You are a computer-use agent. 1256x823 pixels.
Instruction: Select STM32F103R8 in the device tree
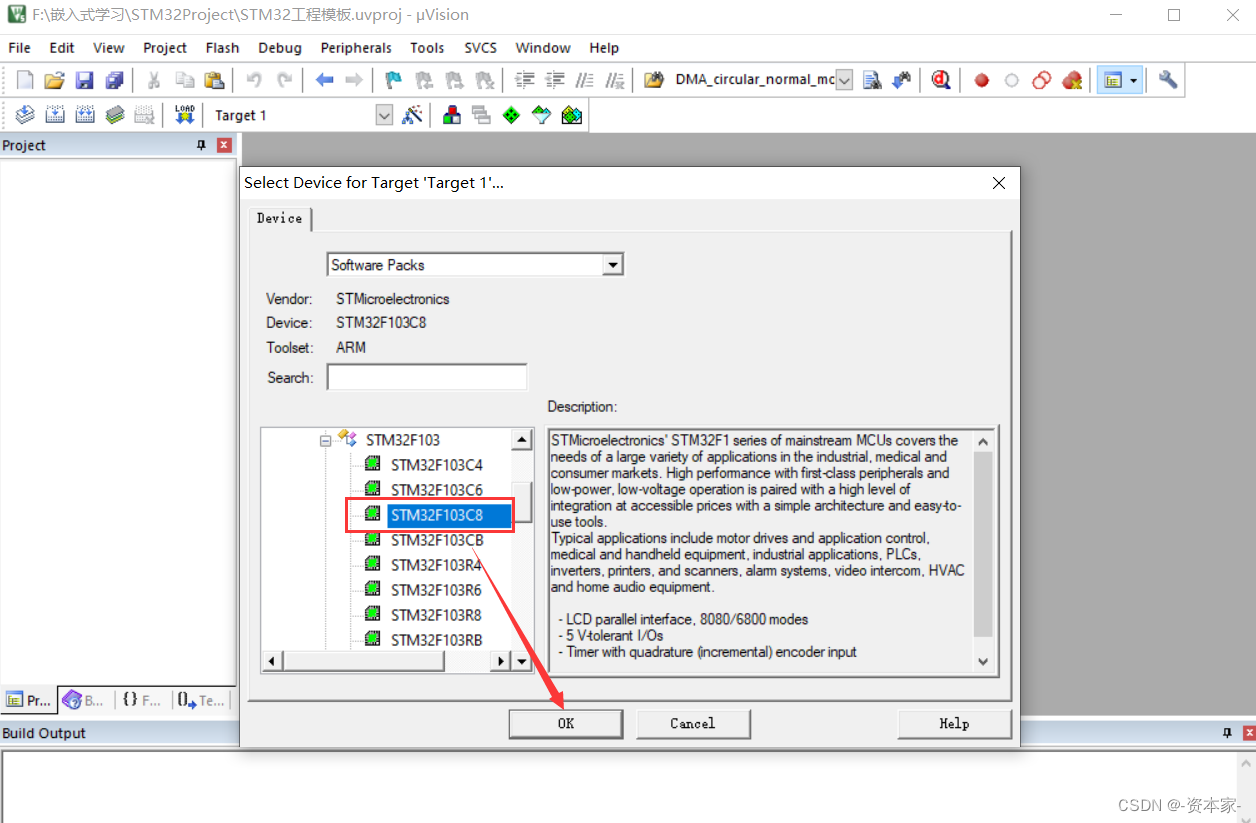pos(436,615)
